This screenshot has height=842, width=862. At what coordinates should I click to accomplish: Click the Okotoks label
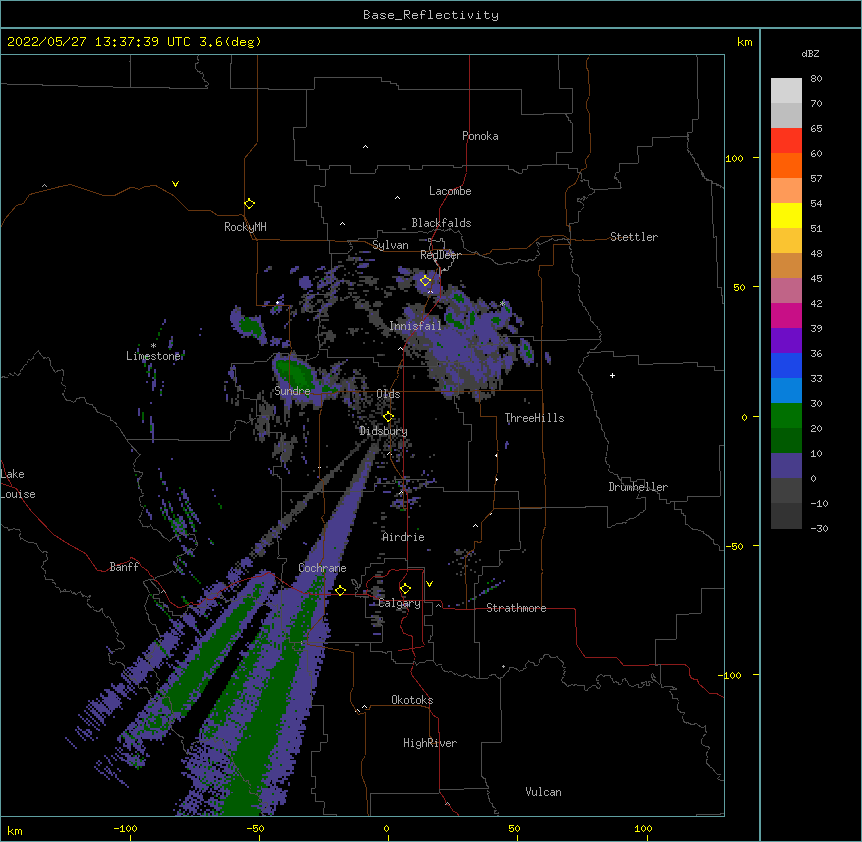coord(412,700)
